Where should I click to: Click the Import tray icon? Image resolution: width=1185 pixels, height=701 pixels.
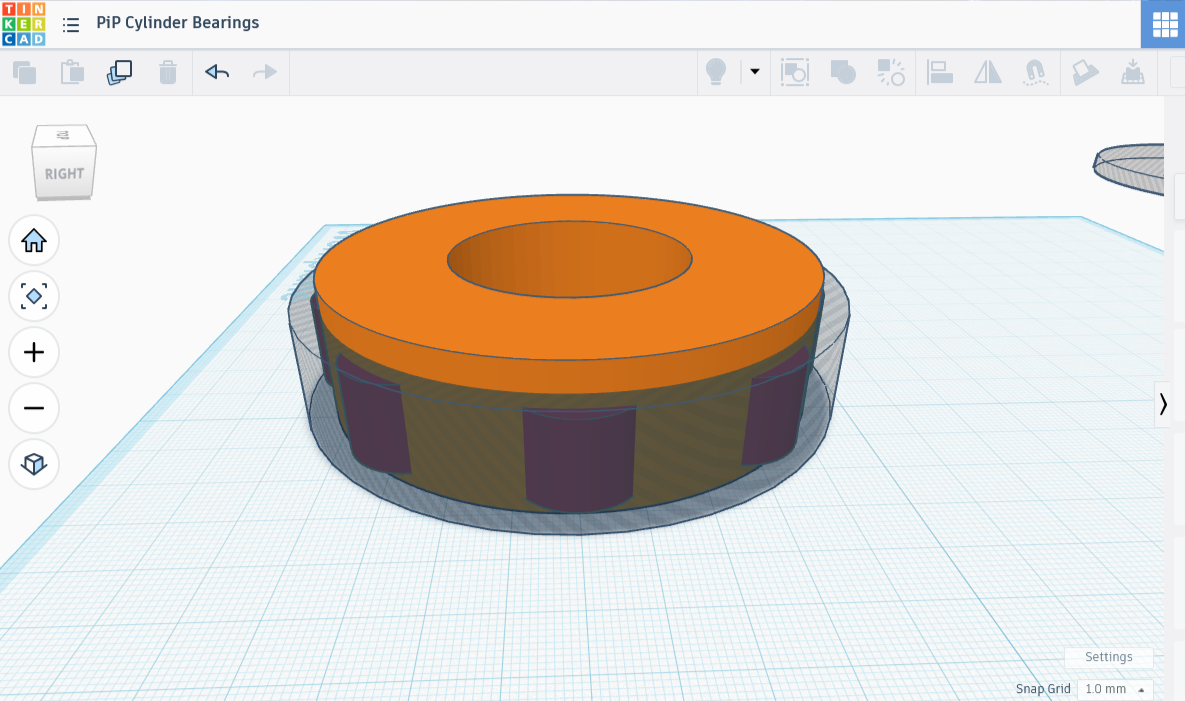1132,73
